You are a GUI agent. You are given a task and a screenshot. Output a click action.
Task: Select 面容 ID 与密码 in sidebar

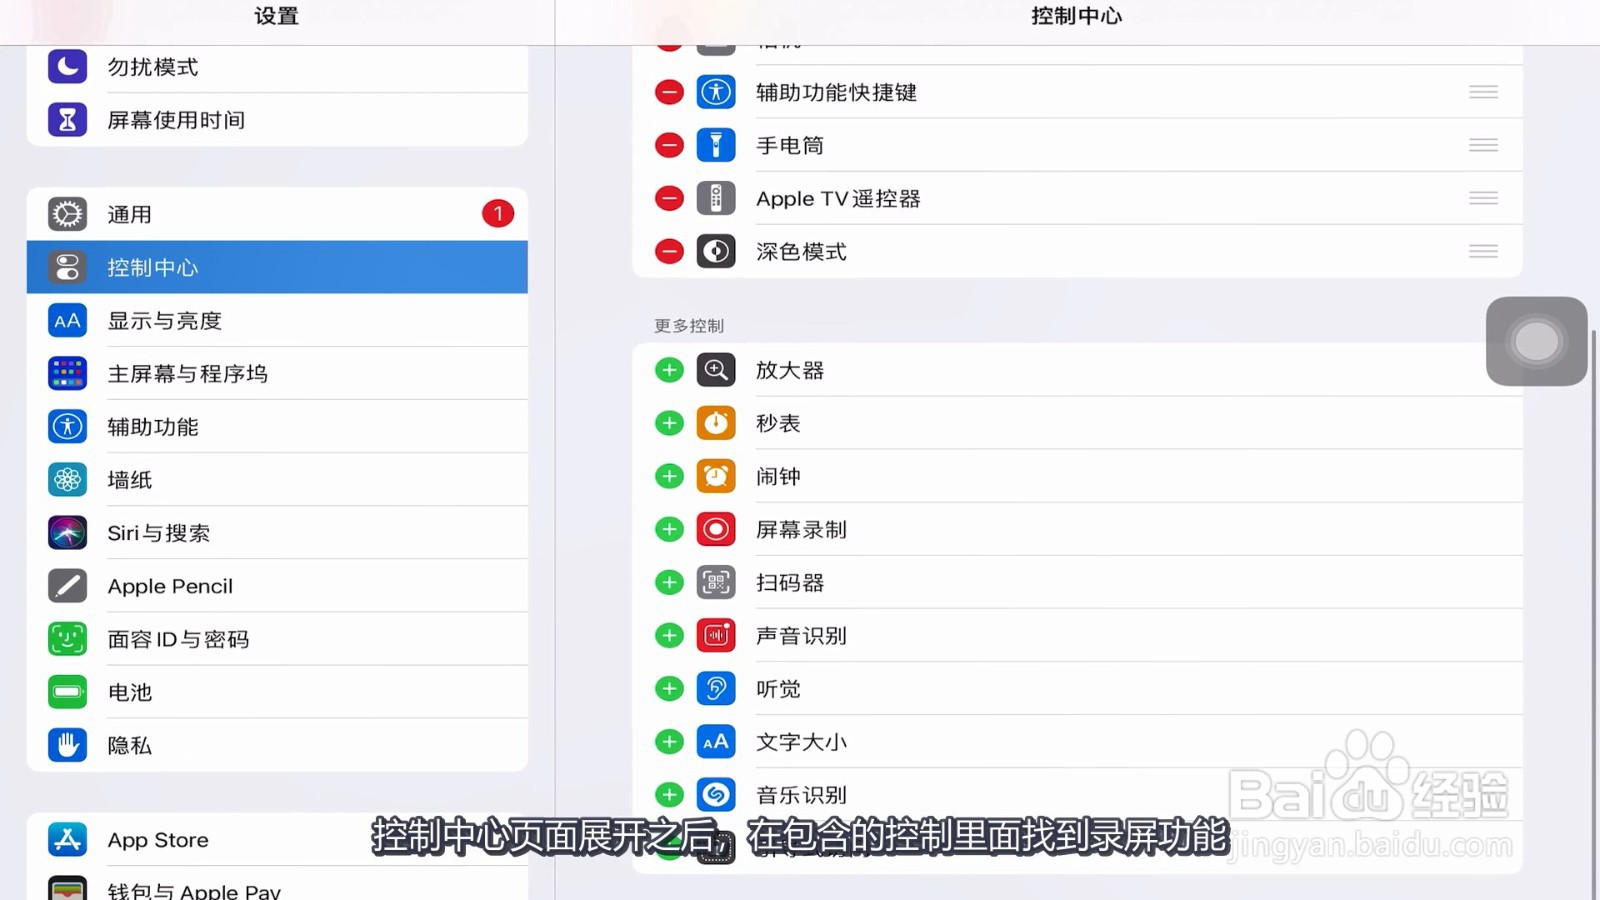(277, 639)
